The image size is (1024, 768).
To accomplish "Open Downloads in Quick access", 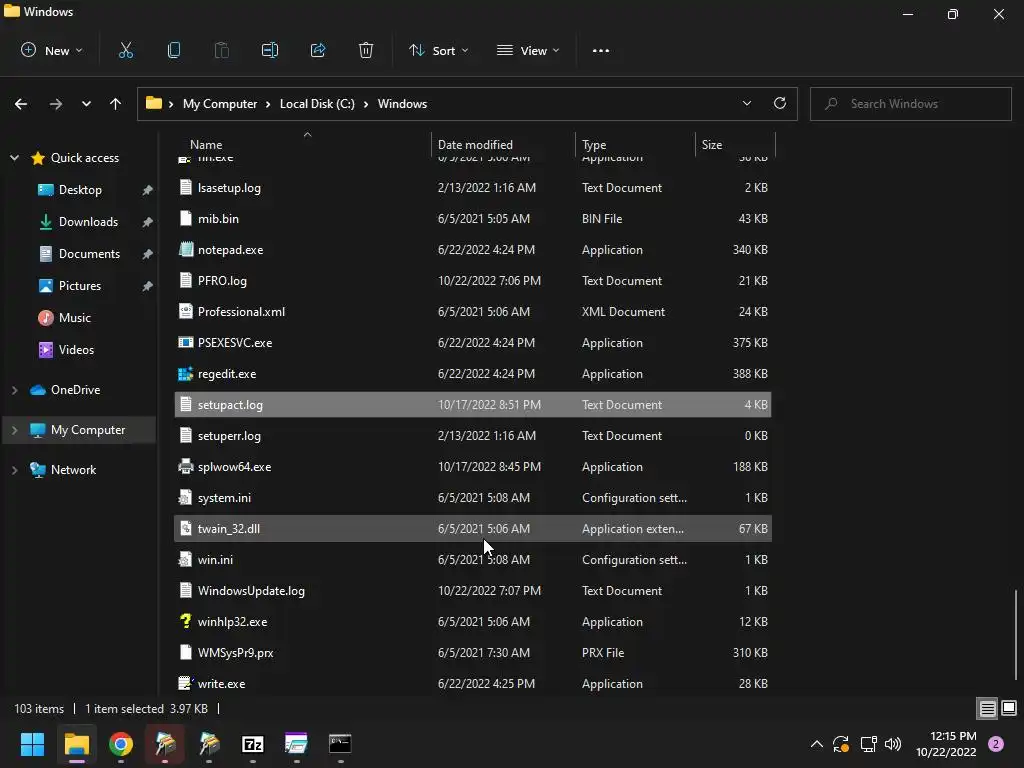I will [88, 221].
